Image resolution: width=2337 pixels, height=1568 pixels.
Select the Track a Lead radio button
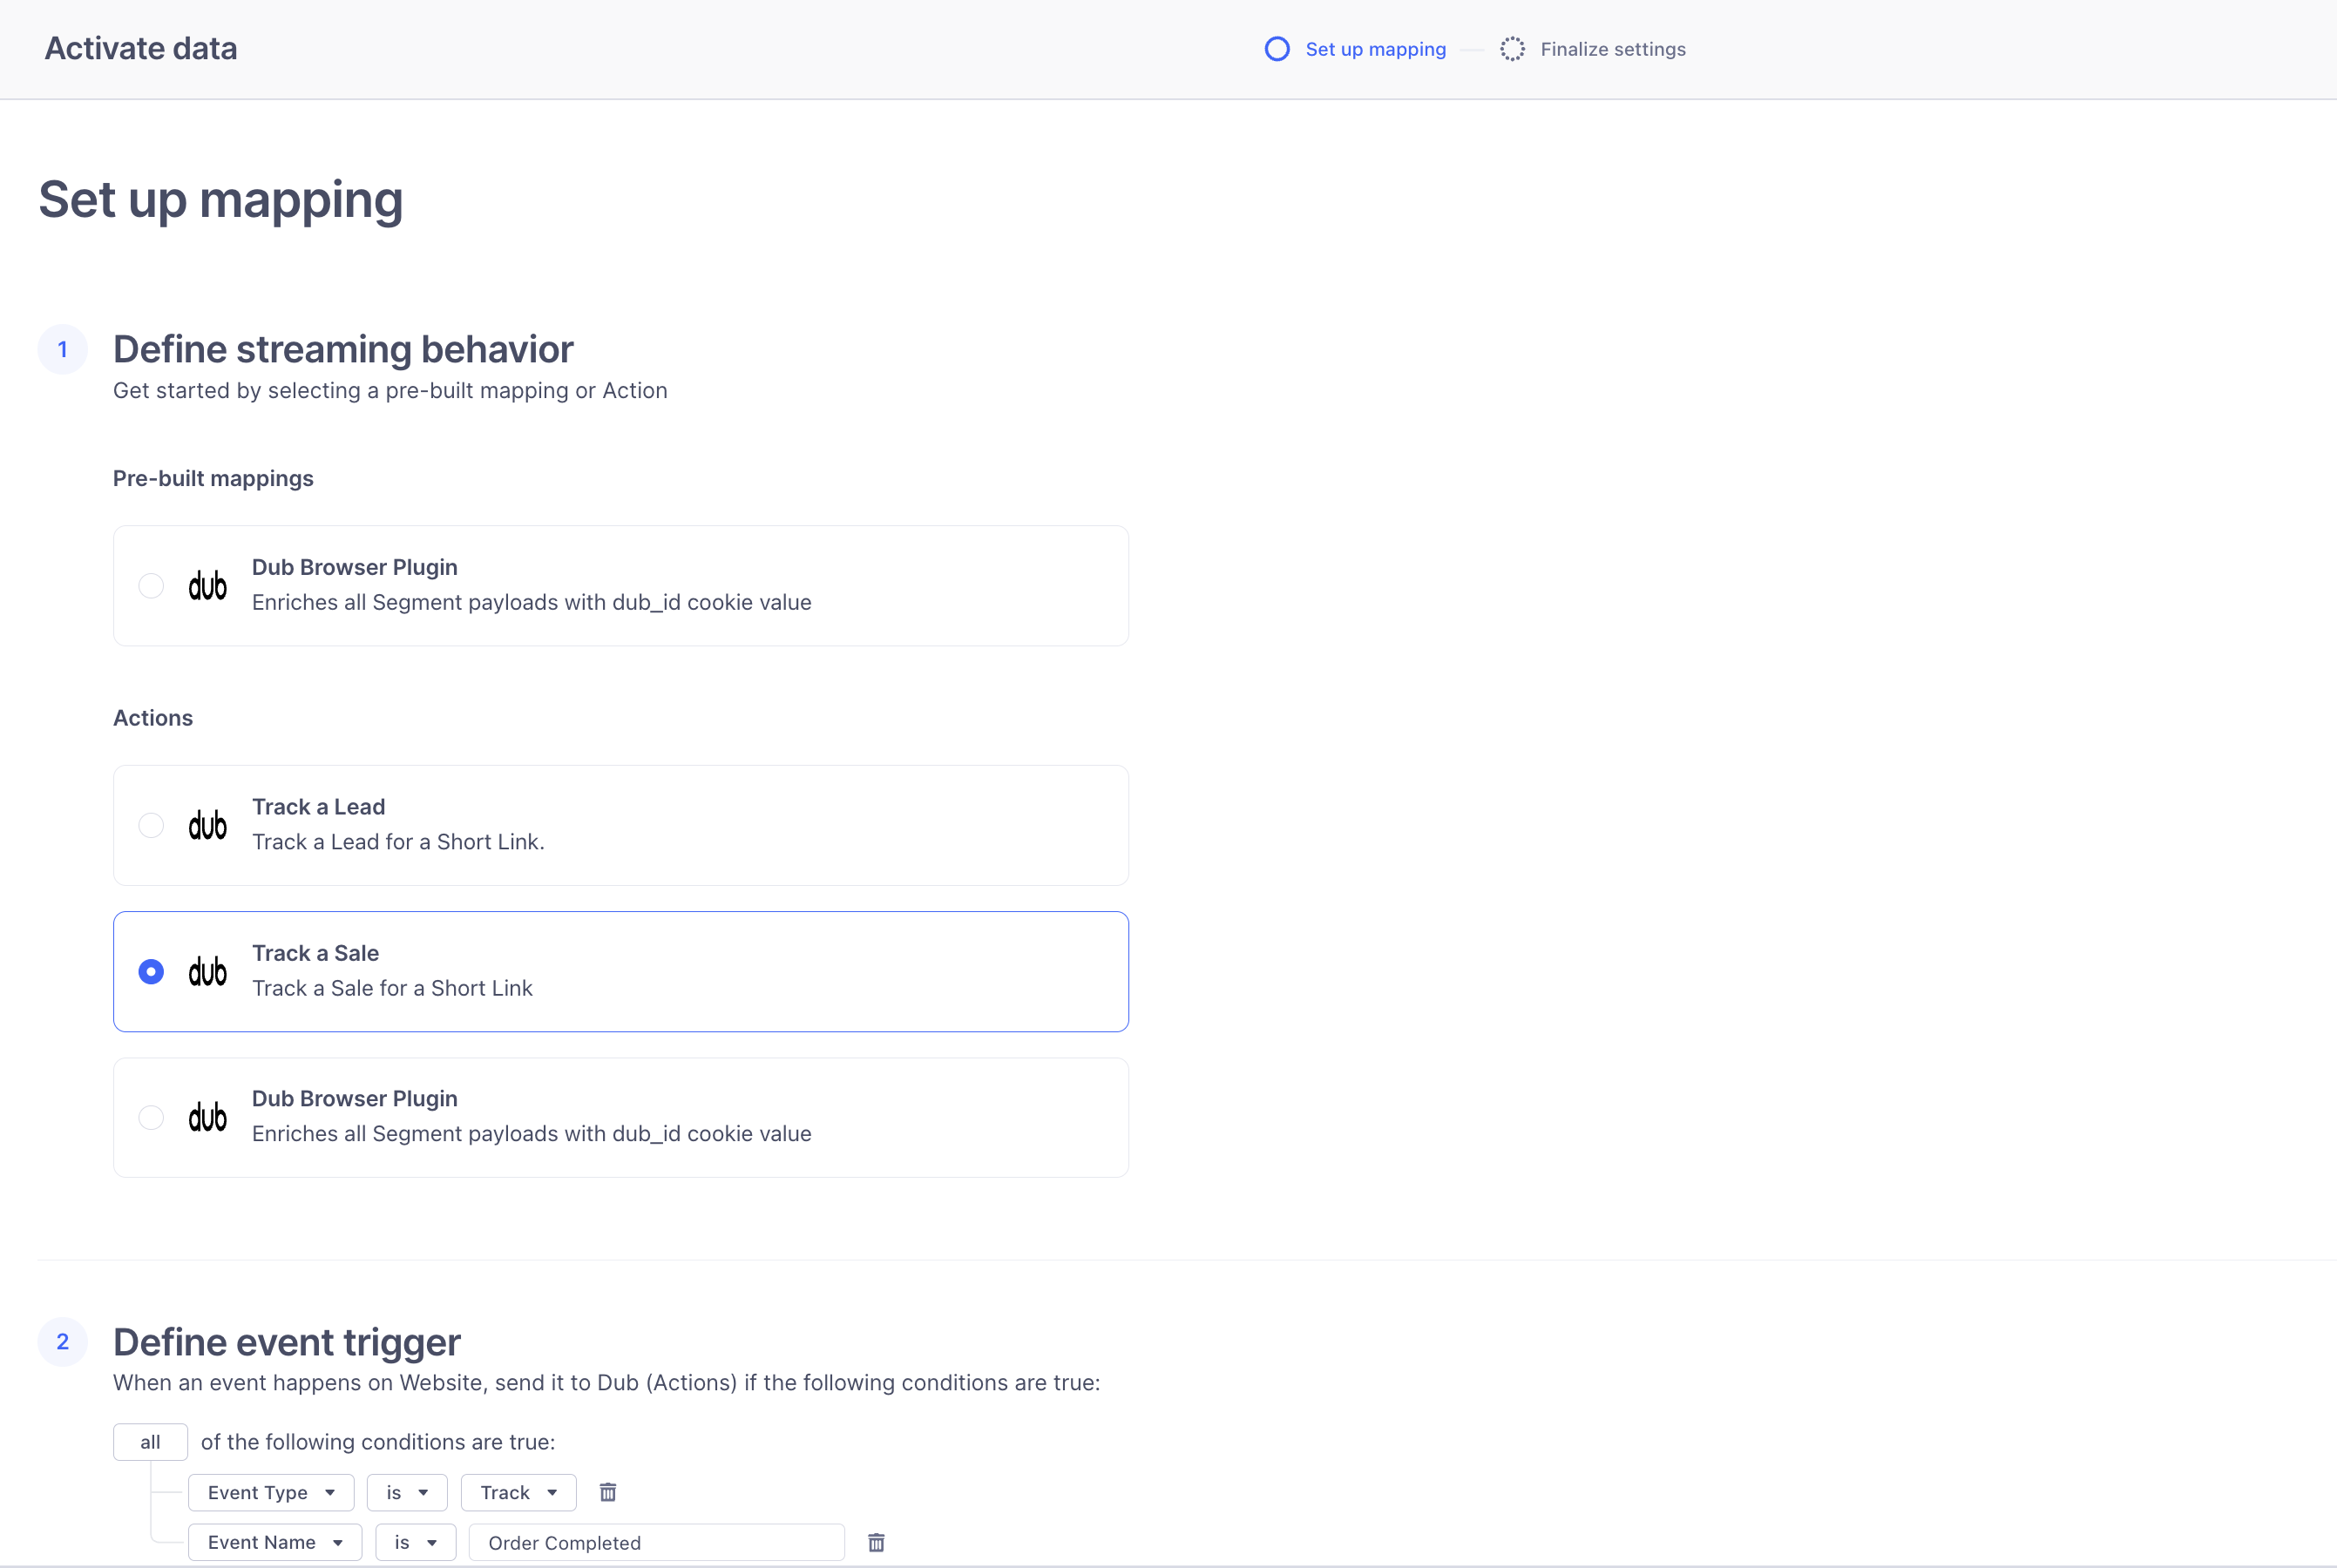coord(151,826)
